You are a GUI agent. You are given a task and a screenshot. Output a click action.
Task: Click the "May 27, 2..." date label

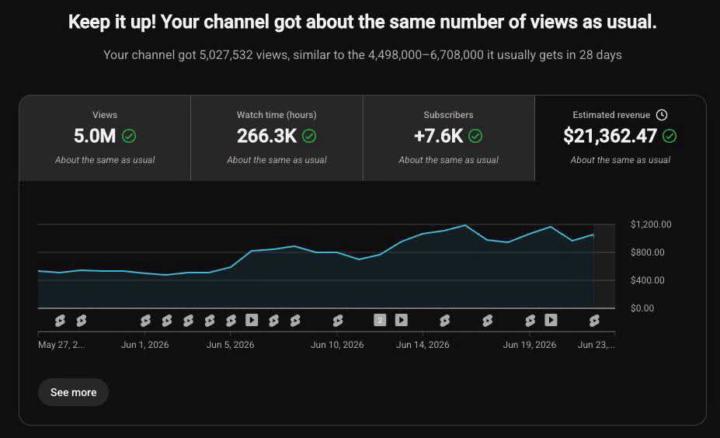61,345
